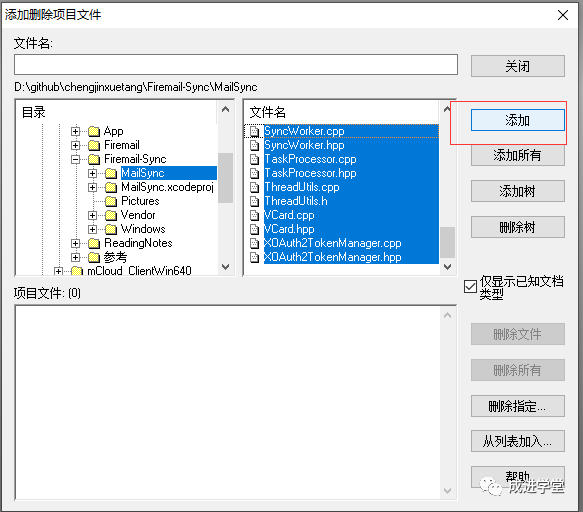Close the 添加删除项目文件 dialog
Screen dimensions: 583x512
pos(563,15)
